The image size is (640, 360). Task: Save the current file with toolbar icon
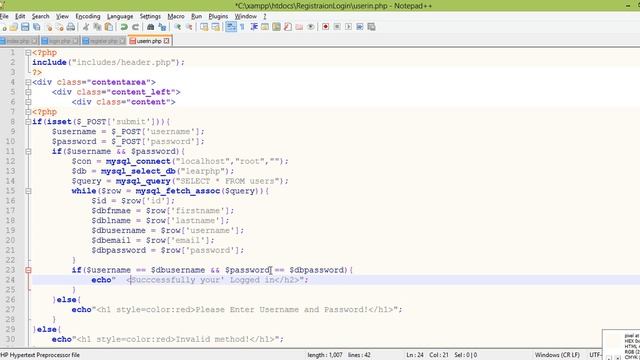(x=25, y=27)
